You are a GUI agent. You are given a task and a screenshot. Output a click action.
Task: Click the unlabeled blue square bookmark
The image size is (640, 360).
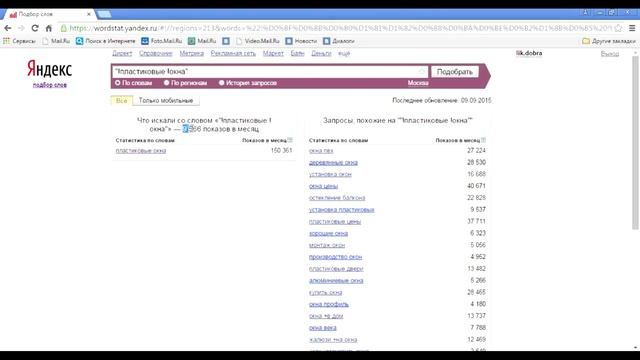(x=226, y=41)
